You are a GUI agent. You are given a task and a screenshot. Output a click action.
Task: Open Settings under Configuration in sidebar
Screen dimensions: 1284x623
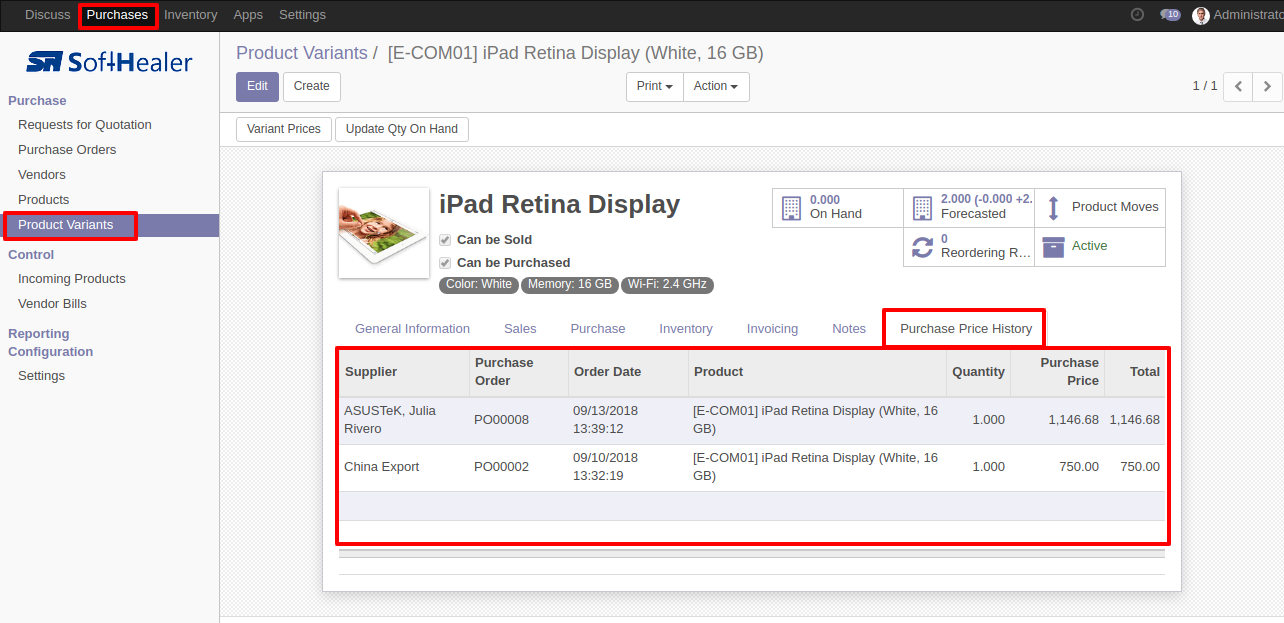click(x=41, y=376)
